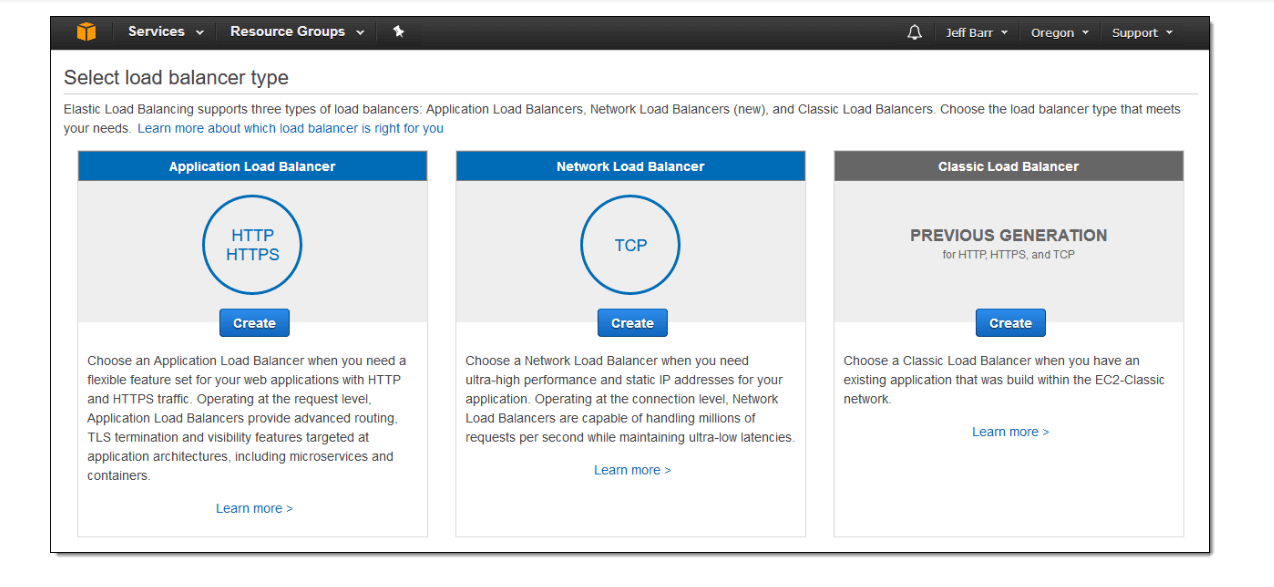Click the TCP circle graphic
The width and height of the screenshot is (1274, 587).
click(x=630, y=245)
